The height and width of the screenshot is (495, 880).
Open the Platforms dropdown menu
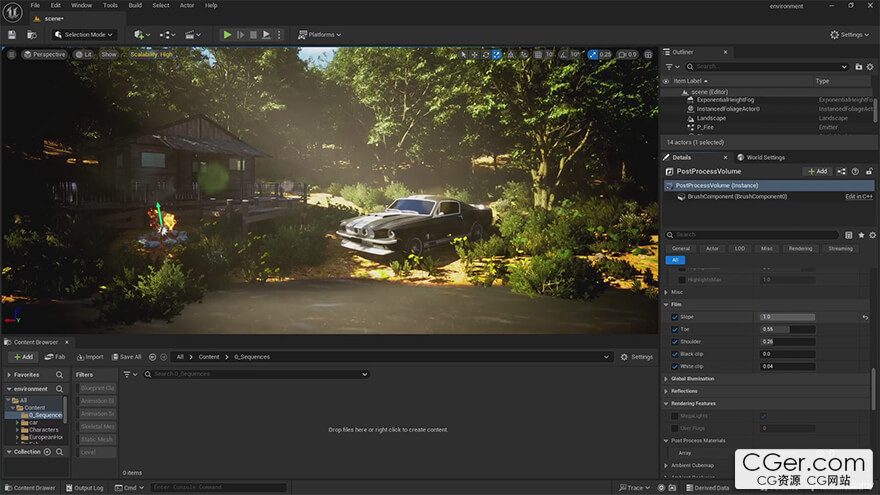pyautogui.click(x=320, y=34)
